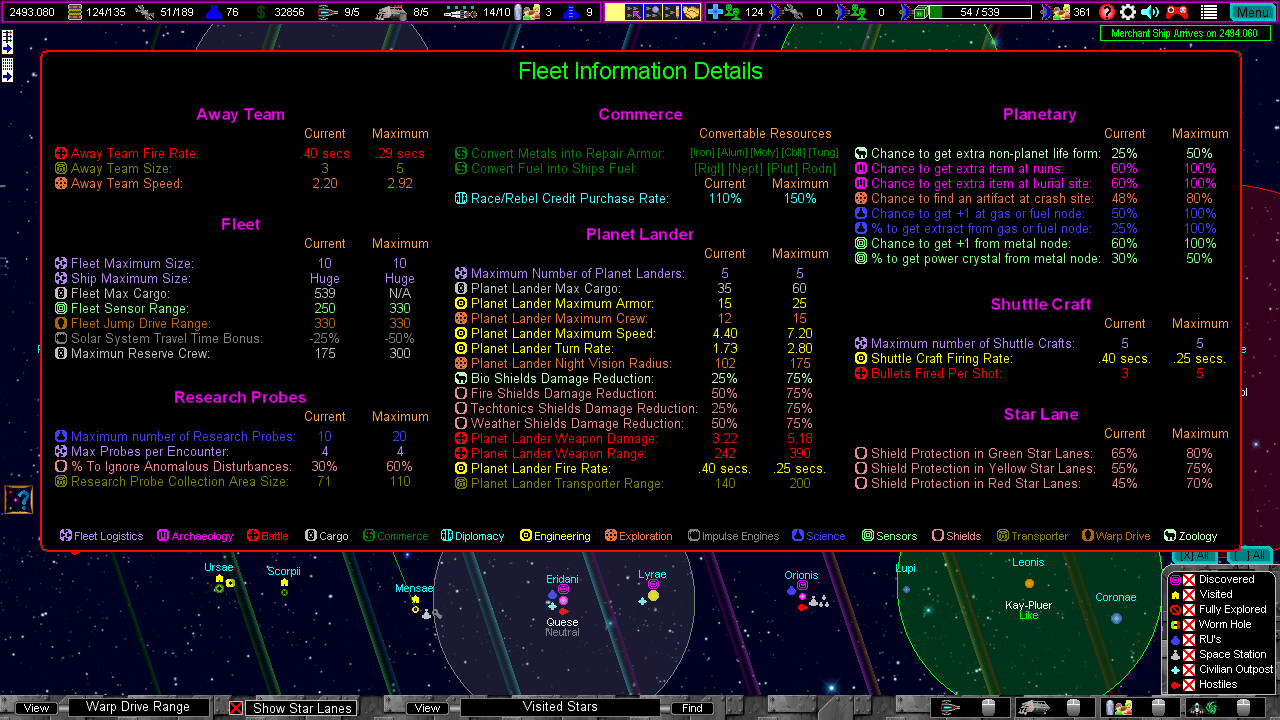Open the bottom-left View dropdown
This screenshot has height=720, width=1280.
tap(36, 707)
